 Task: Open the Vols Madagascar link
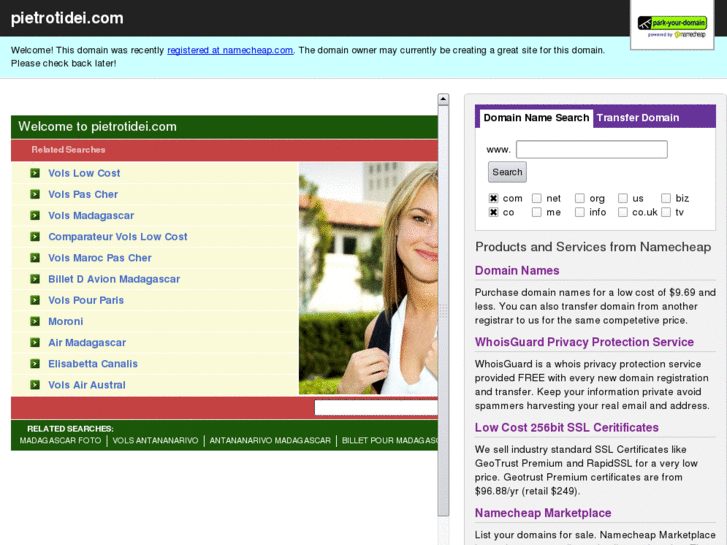click(91, 216)
